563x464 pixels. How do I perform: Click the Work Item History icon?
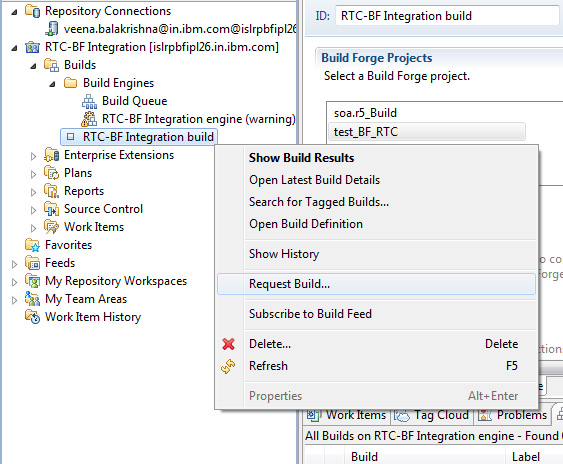pos(32,317)
